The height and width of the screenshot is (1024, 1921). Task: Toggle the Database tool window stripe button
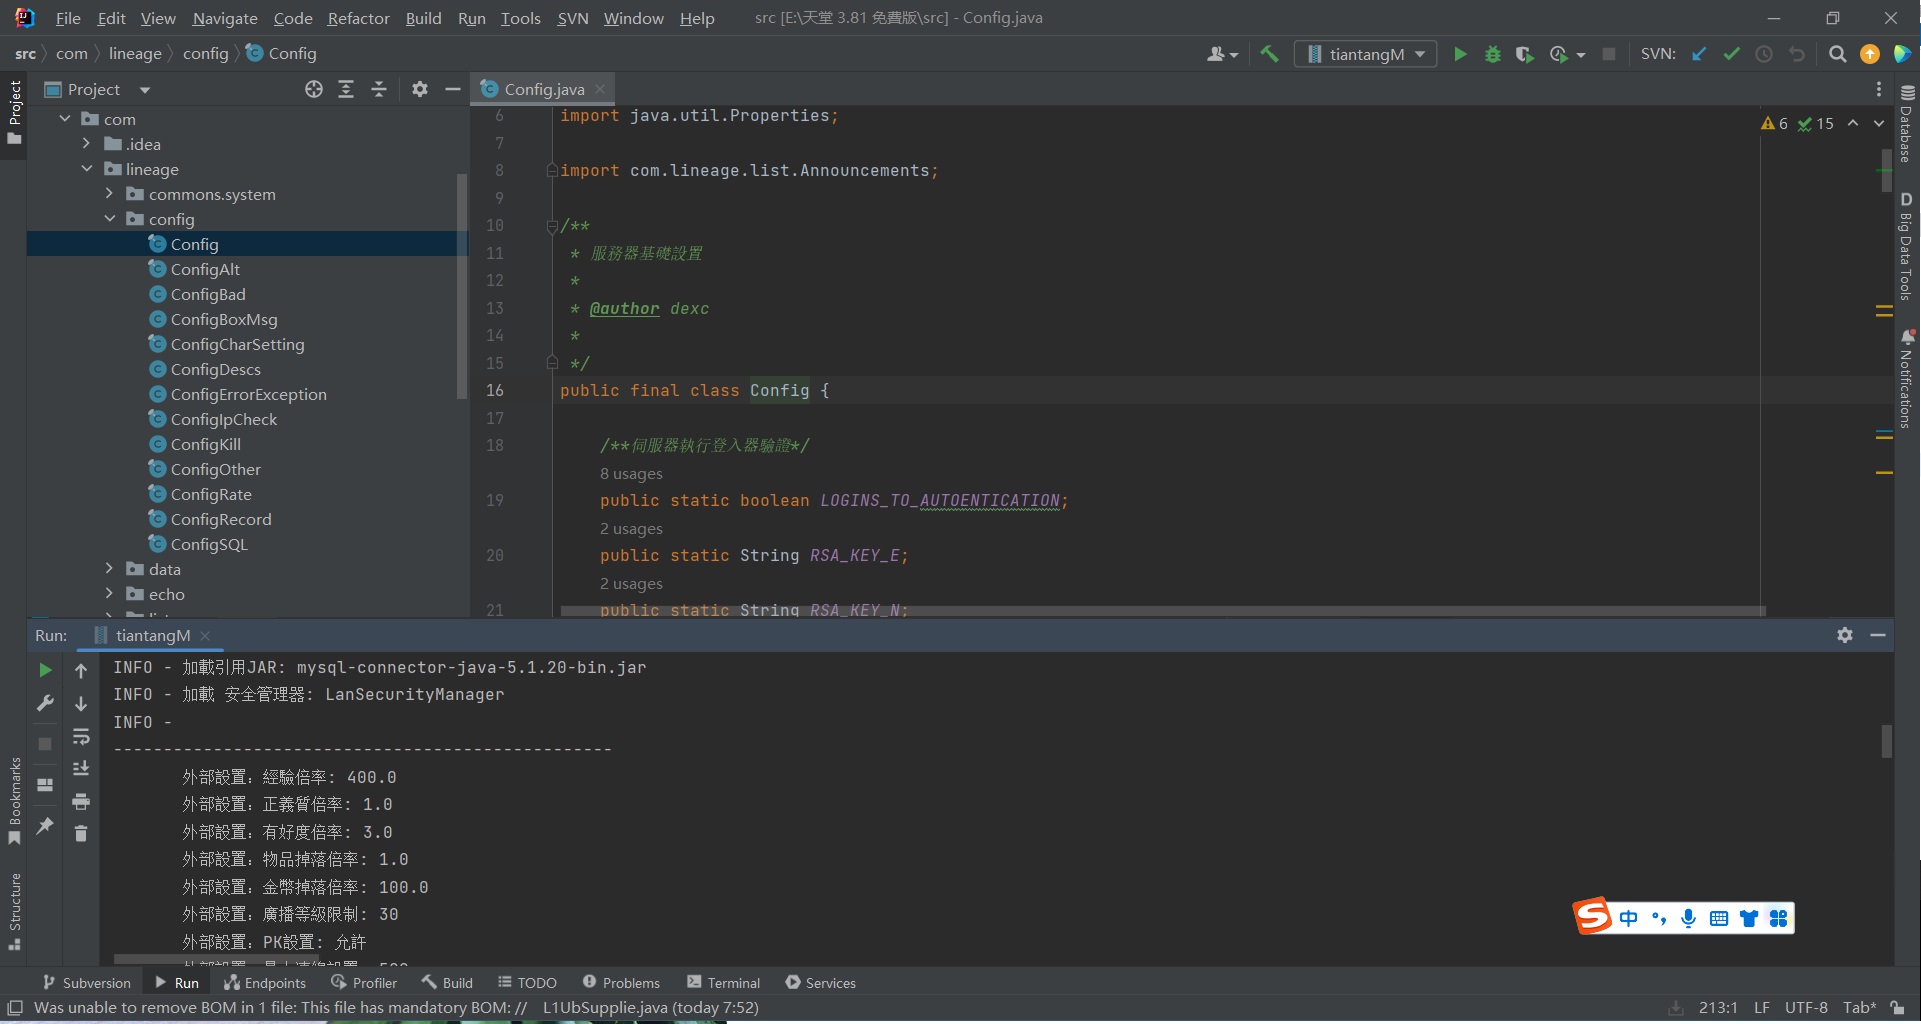coord(1907,122)
